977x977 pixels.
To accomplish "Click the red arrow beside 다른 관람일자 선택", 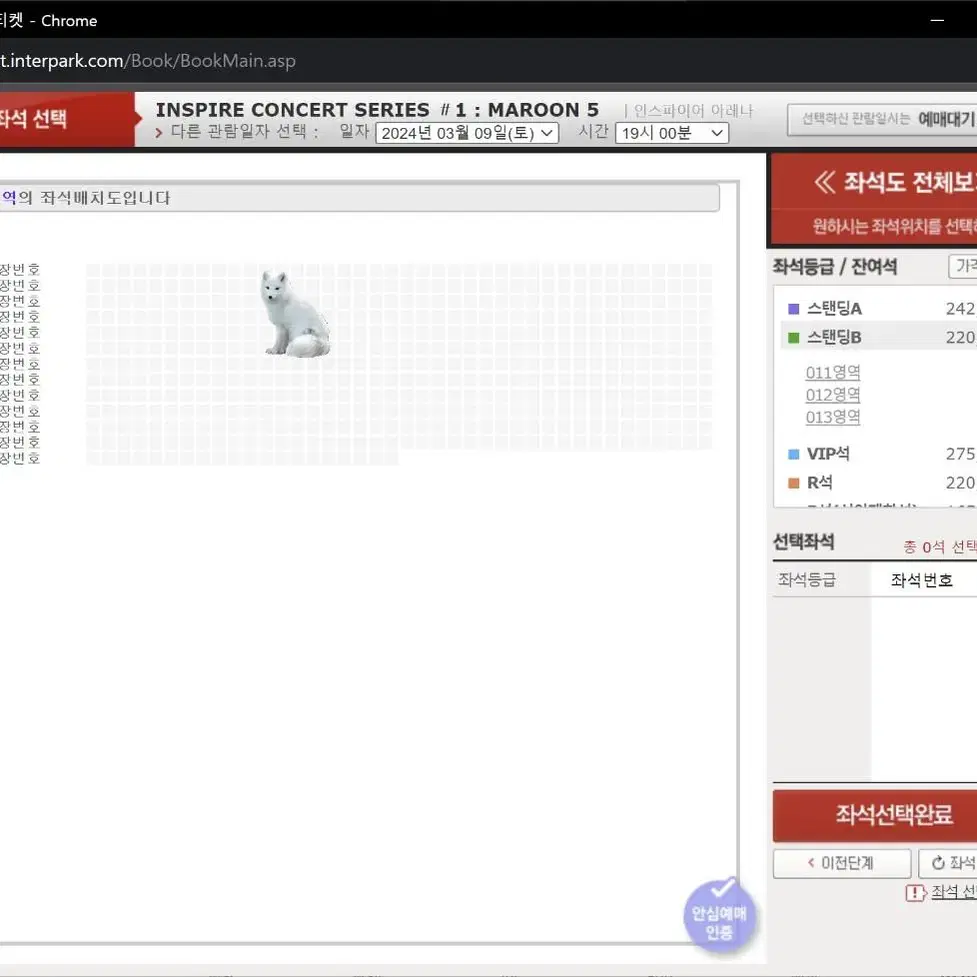I will tap(159, 133).
